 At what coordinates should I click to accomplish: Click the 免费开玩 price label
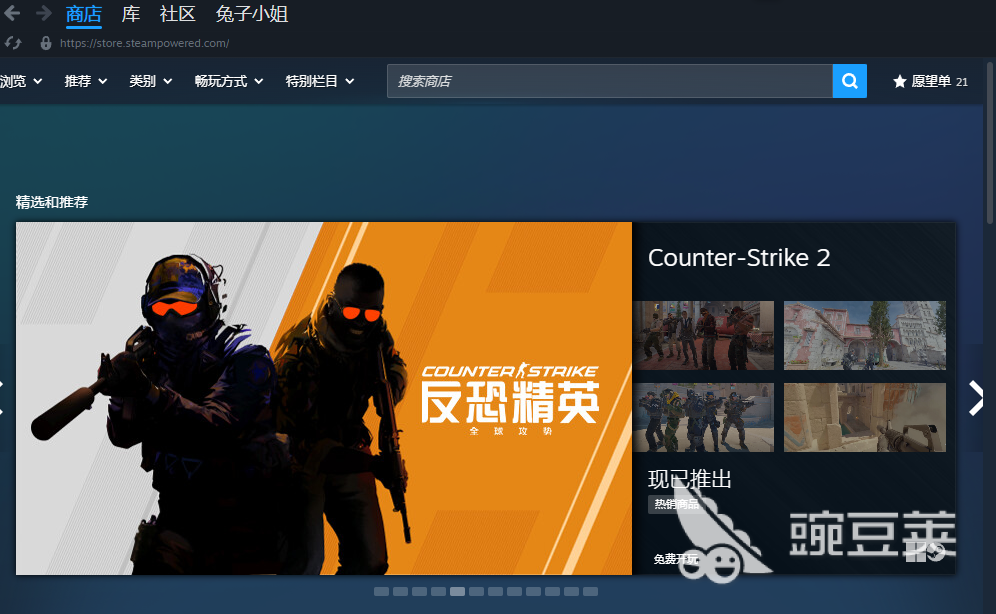coord(676,559)
